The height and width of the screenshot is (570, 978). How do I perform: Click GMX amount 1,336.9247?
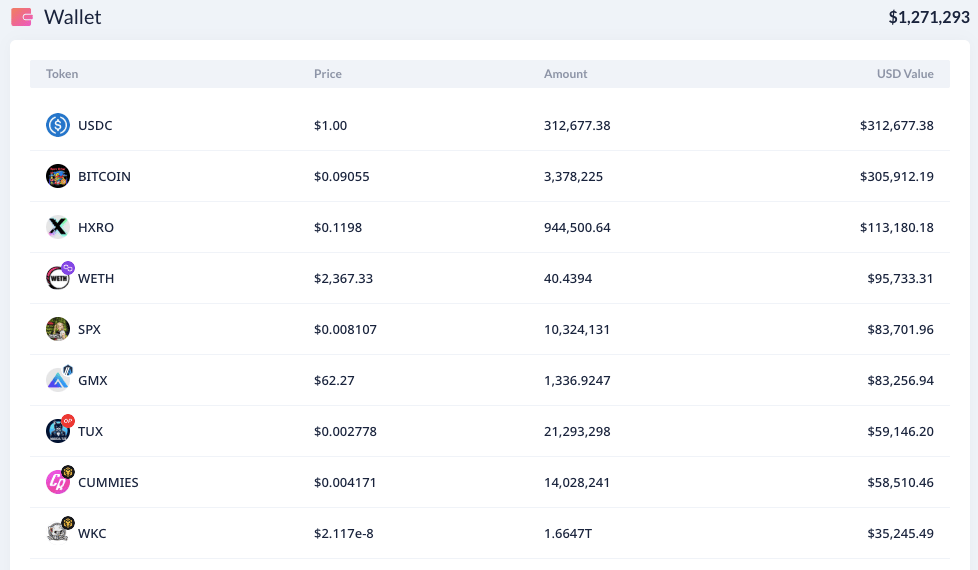577,380
